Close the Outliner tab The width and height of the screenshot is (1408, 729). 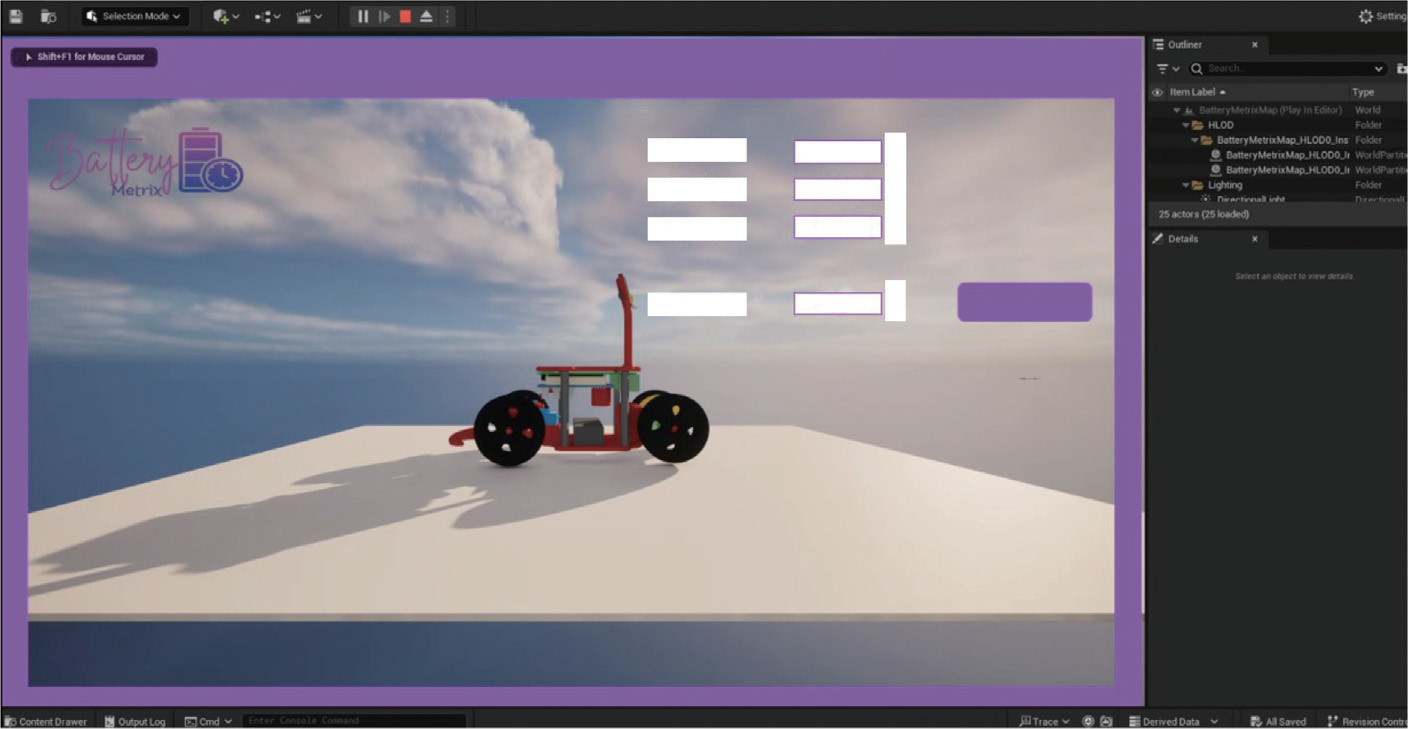pyautogui.click(x=1255, y=44)
